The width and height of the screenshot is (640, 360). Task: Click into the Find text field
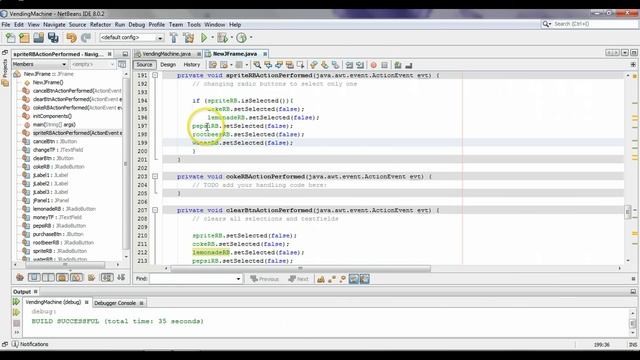[193, 279]
